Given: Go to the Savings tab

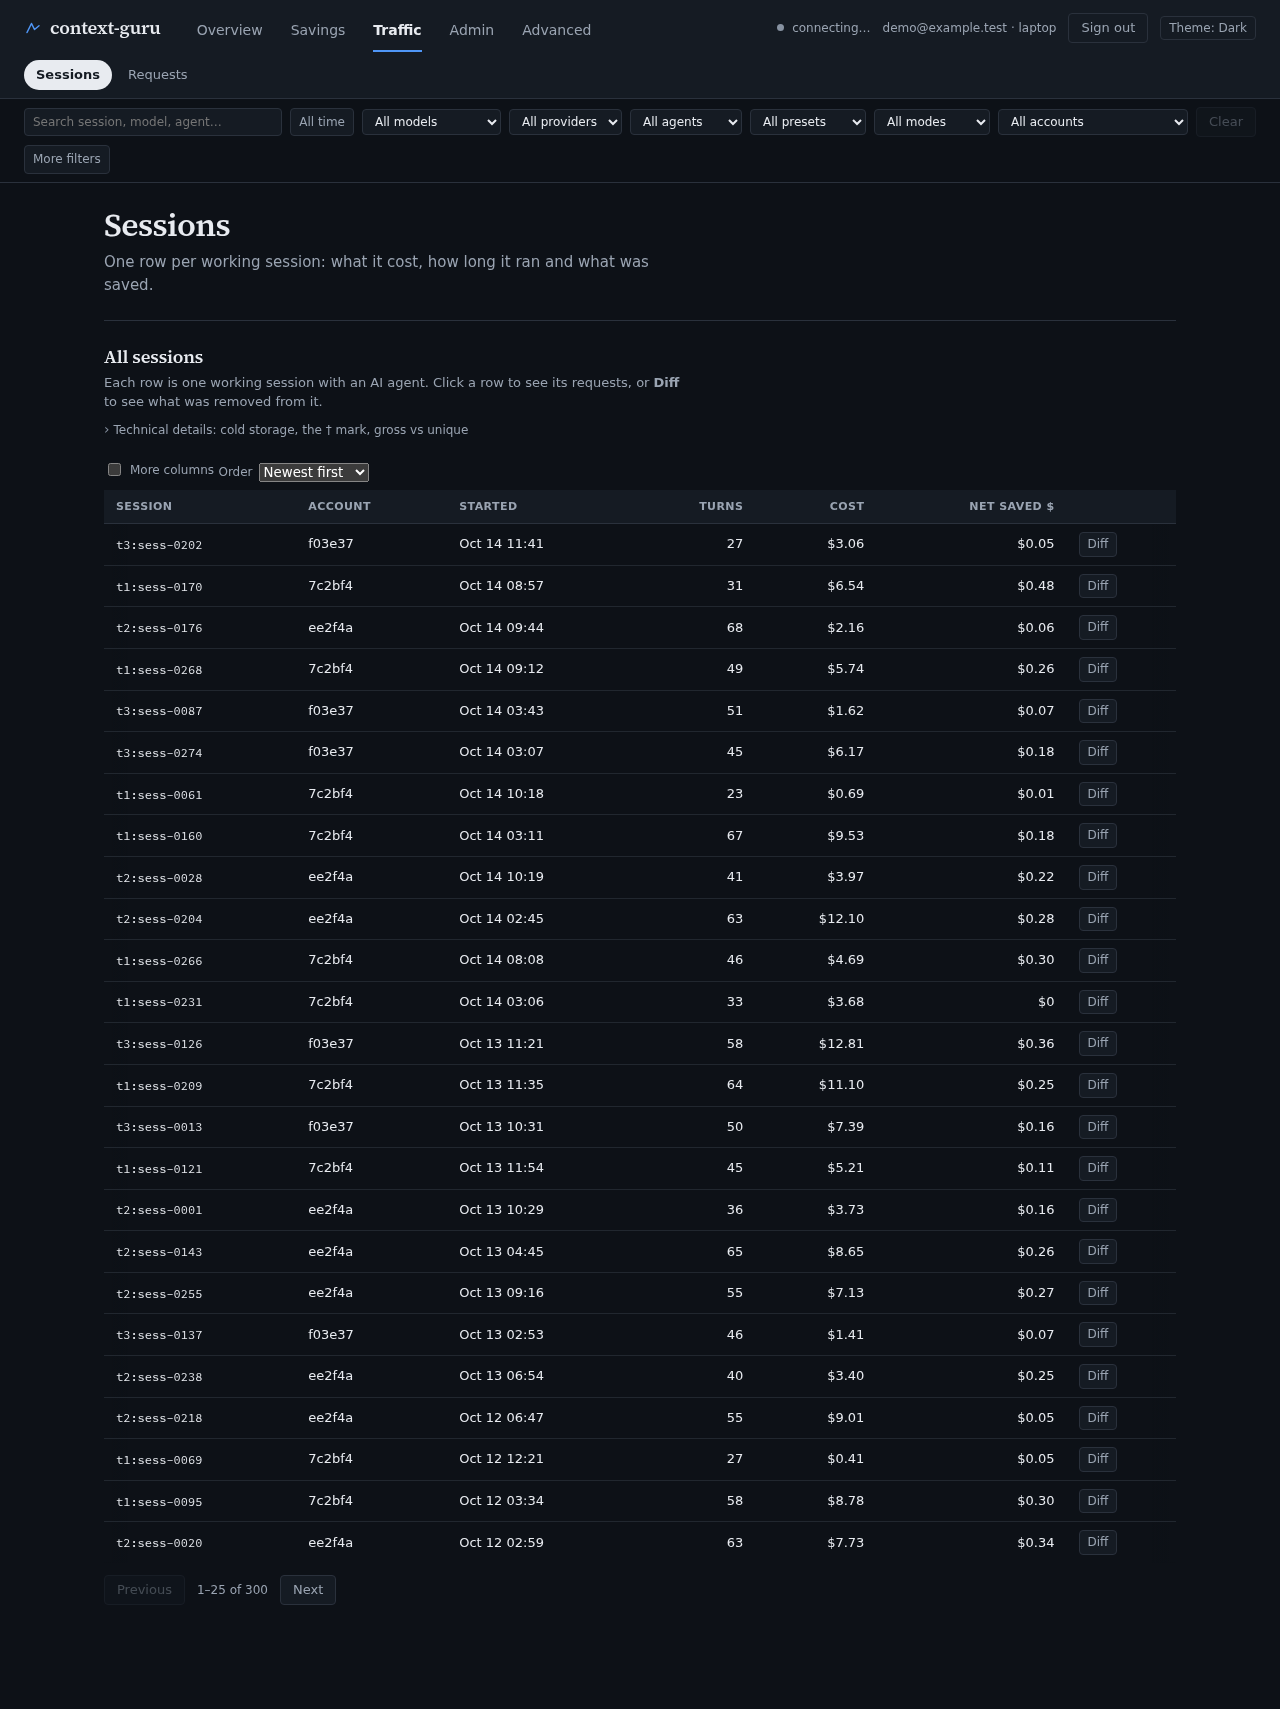Looking at the screenshot, I should tap(318, 30).
